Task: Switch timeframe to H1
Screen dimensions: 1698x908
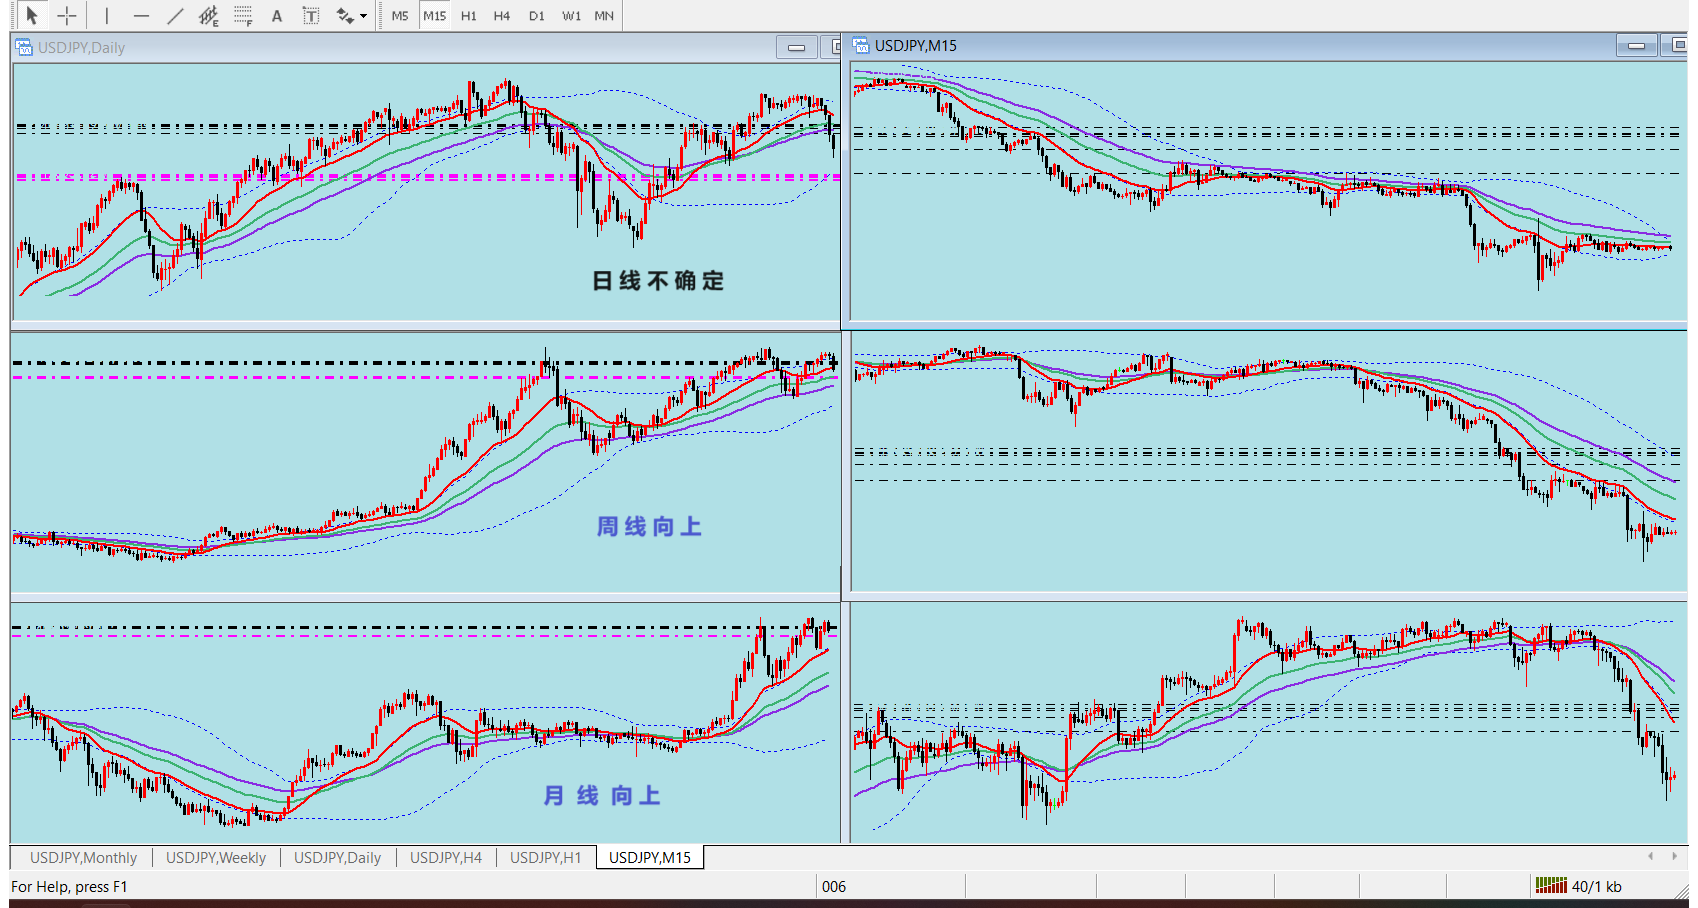Action: (469, 15)
